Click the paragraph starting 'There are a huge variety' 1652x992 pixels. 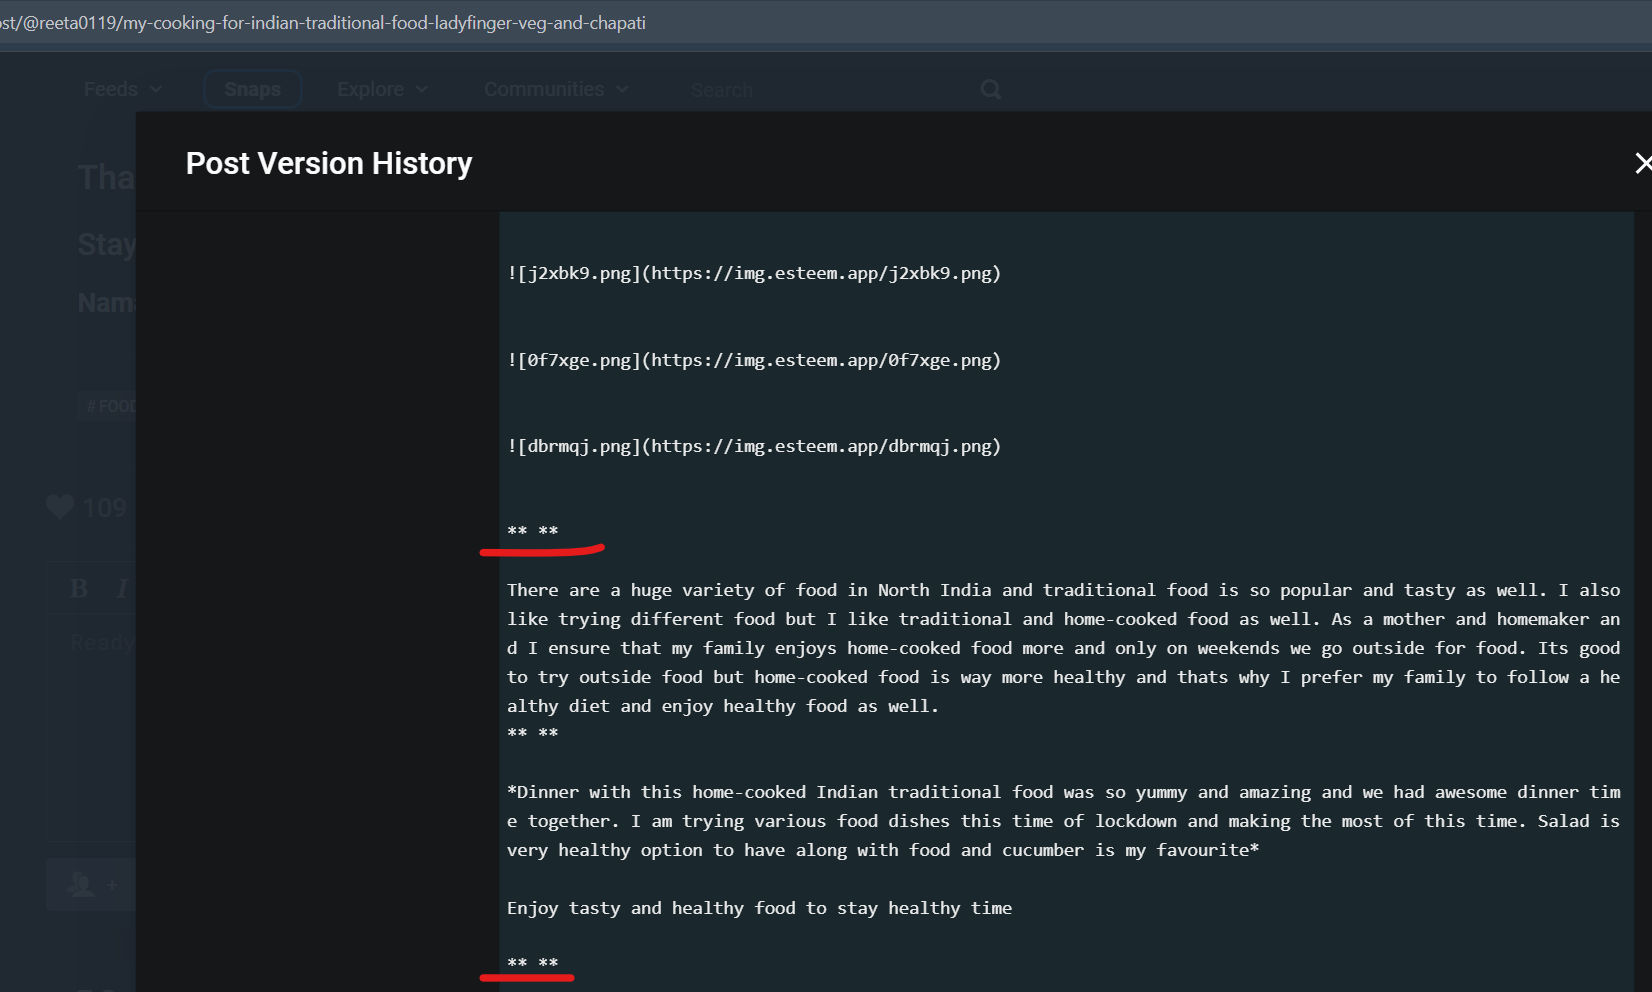[1063, 648]
